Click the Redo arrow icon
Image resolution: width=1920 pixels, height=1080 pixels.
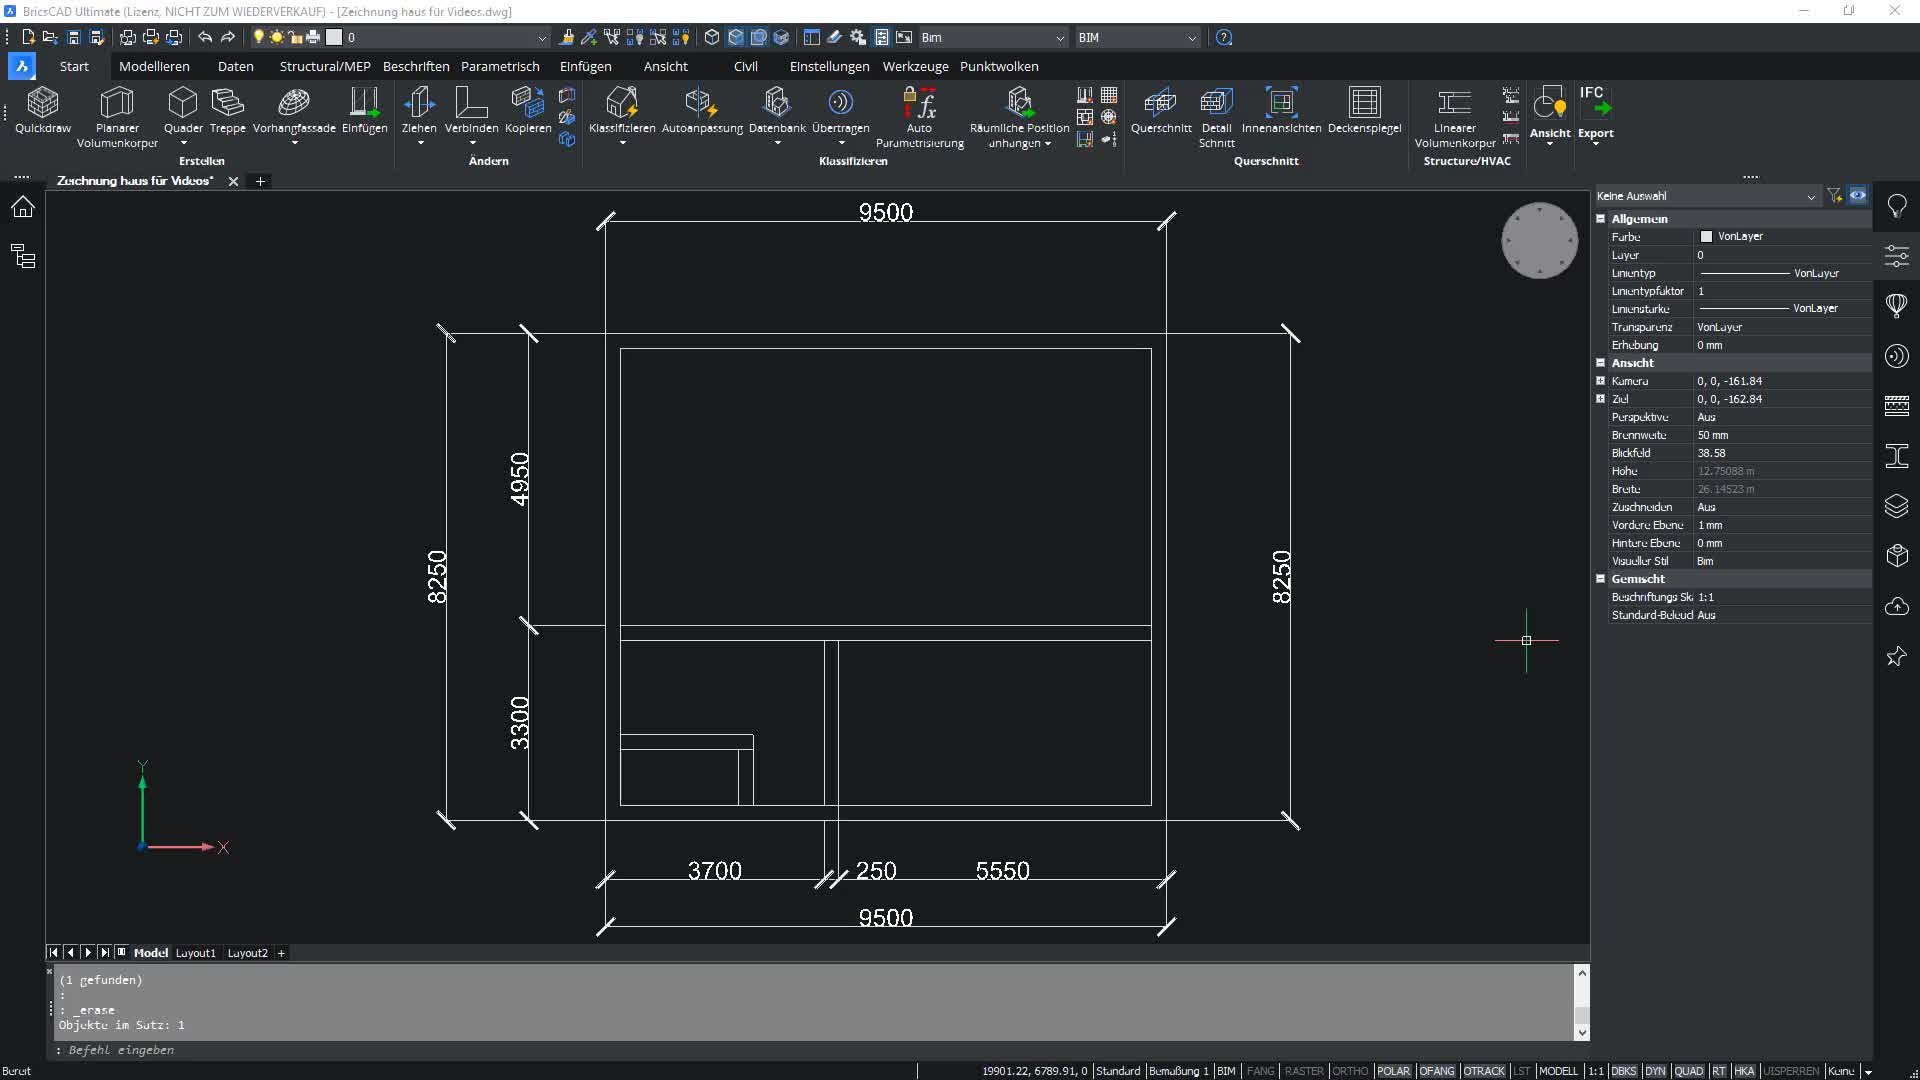pos(228,37)
